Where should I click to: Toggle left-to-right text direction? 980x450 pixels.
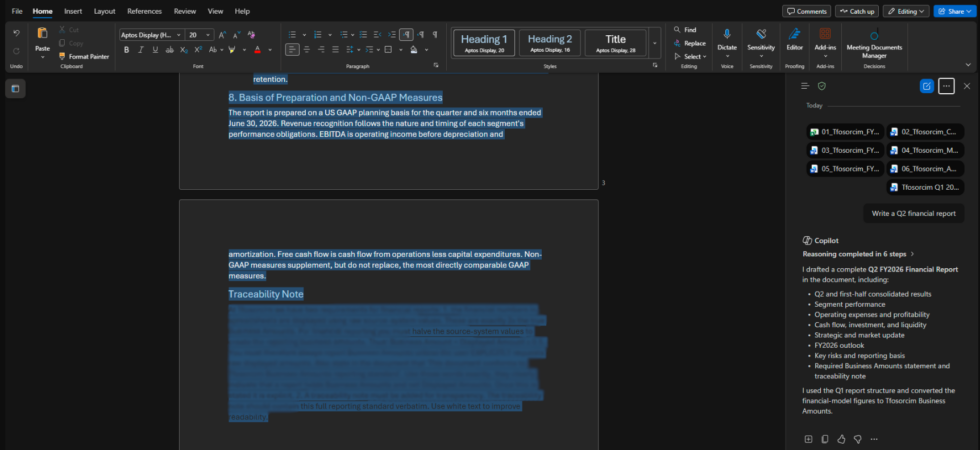(x=406, y=34)
